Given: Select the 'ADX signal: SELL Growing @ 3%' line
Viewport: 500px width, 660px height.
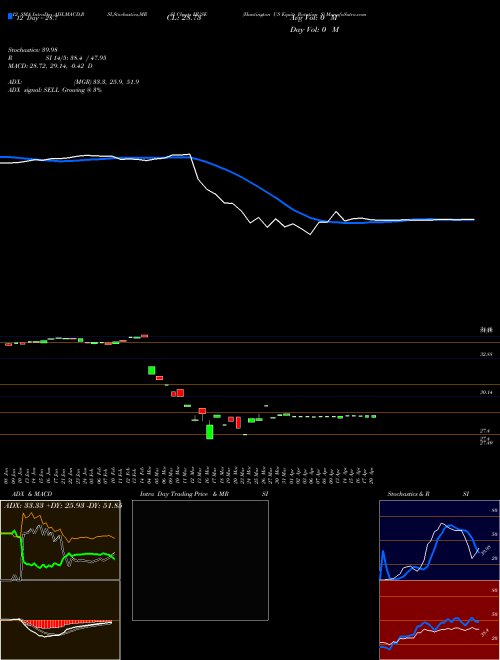Looking at the screenshot, I should [55, 90].
